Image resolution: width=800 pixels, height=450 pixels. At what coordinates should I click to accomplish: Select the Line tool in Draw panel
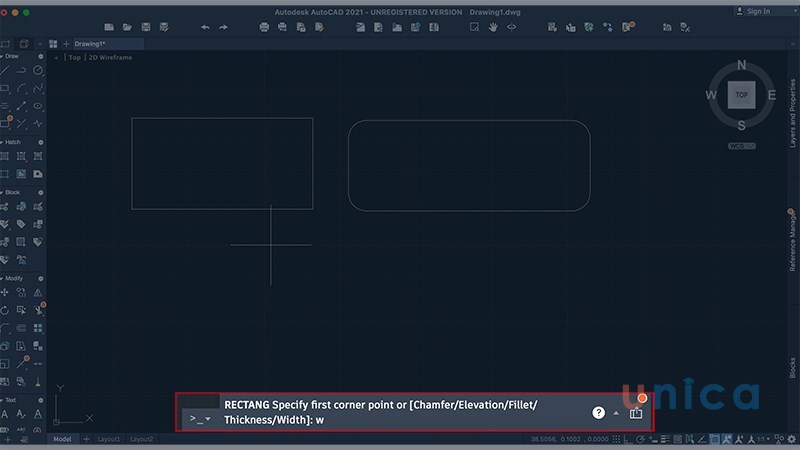coord(6,70)
